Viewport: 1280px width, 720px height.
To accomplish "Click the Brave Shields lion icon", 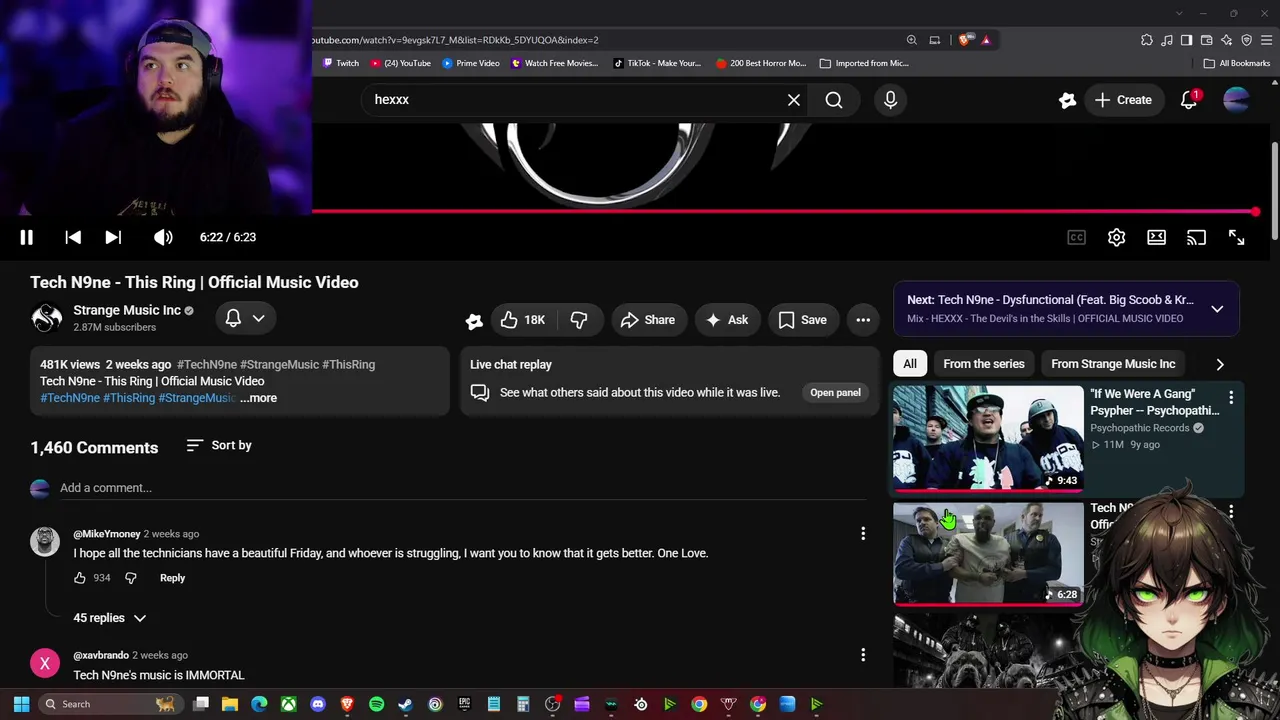I will click(x=964, y=40).
